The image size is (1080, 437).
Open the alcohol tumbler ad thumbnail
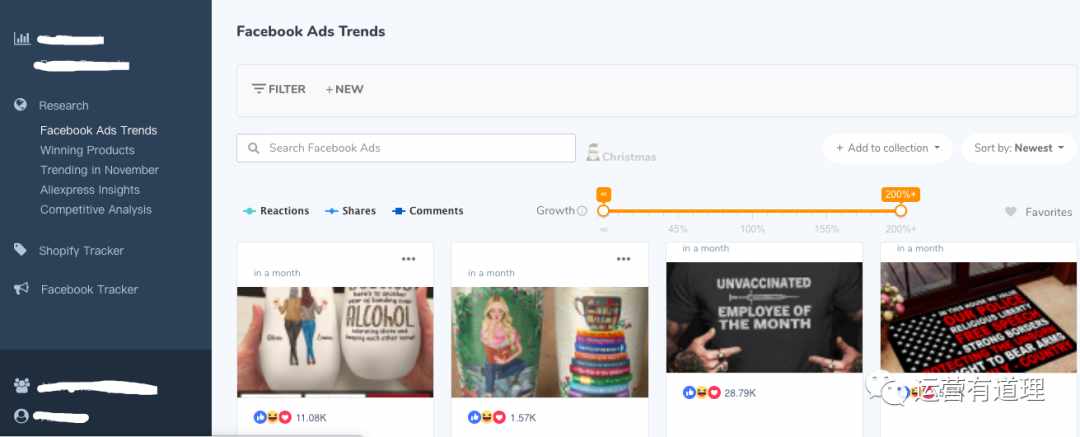tap(335, 342)
